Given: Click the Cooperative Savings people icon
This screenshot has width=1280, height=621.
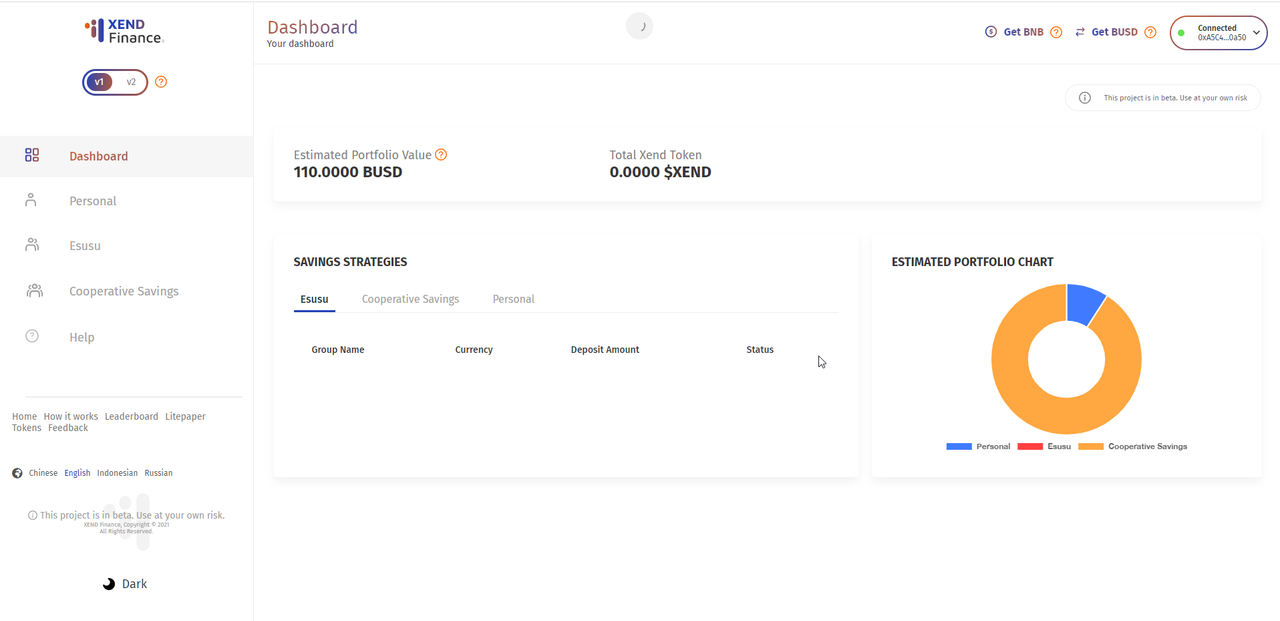Looking at the screenshot, I should (x=34, y=290).
